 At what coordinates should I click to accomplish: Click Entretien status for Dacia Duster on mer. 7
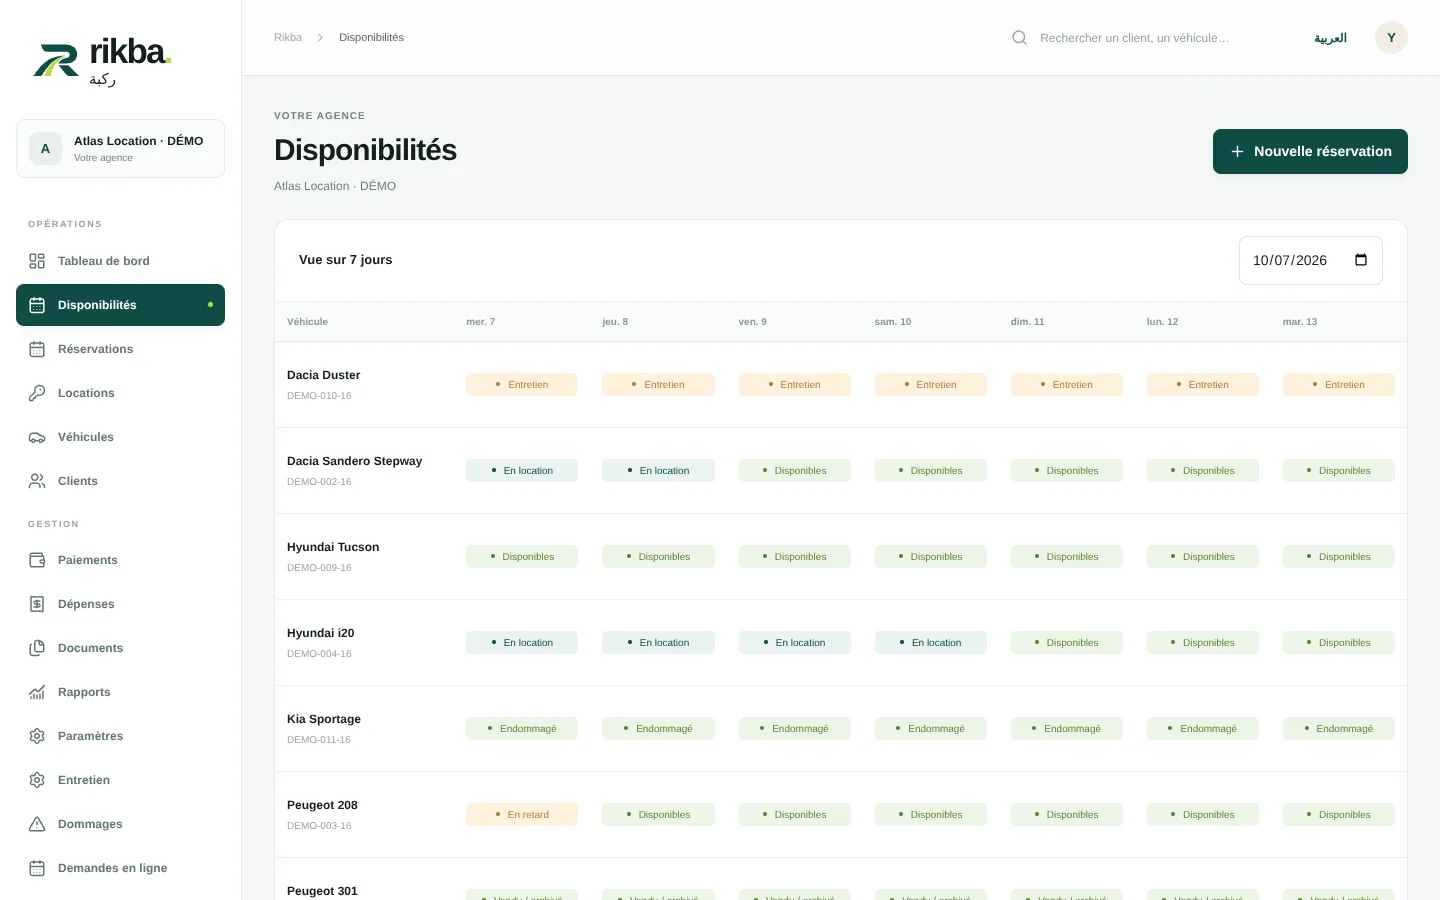click(522, 385)
